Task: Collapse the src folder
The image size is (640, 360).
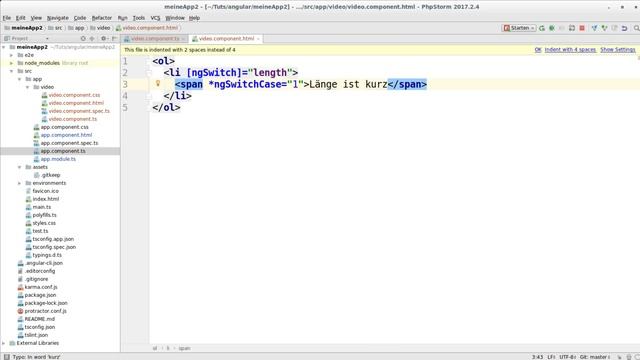Action: click(11, 71)
